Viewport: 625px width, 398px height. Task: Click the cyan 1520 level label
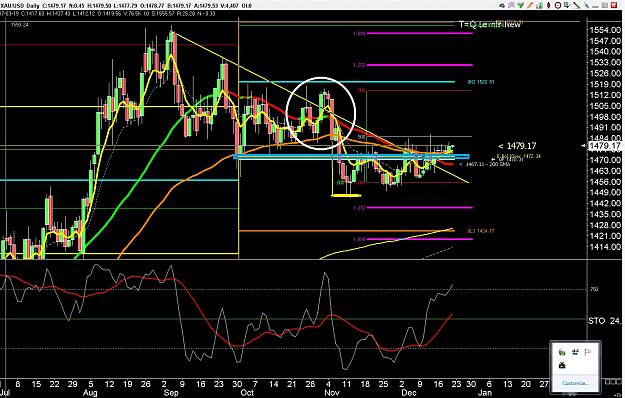pos(481,82)
